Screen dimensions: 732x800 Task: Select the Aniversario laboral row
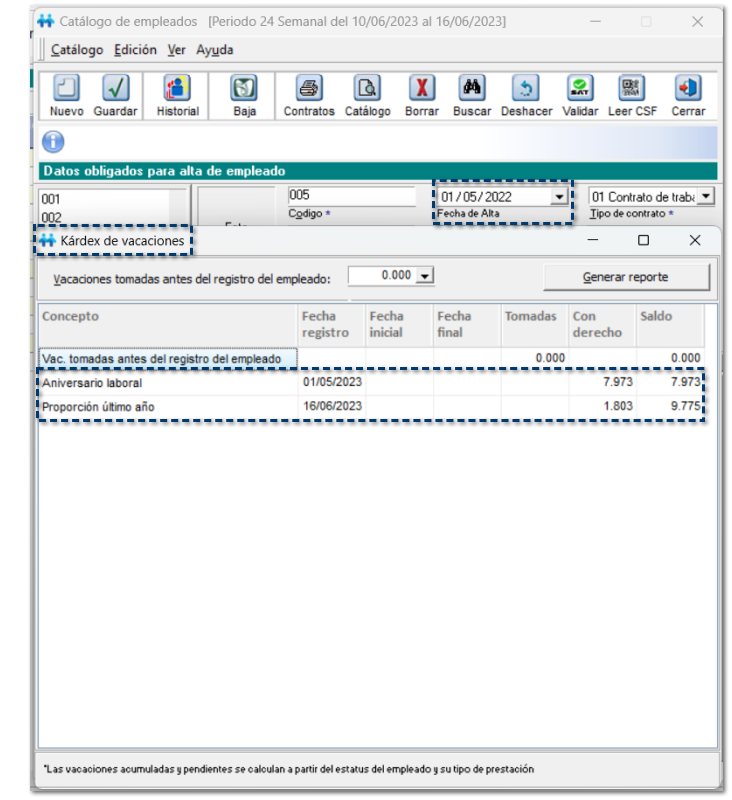168,382
